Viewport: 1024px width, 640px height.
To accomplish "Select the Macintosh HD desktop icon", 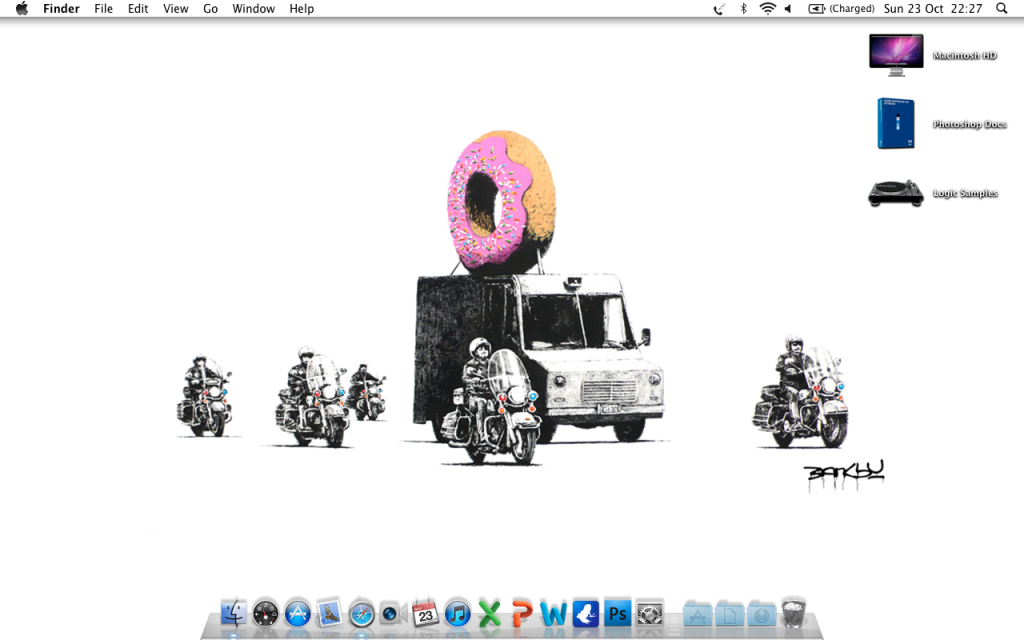I will 896,56.
